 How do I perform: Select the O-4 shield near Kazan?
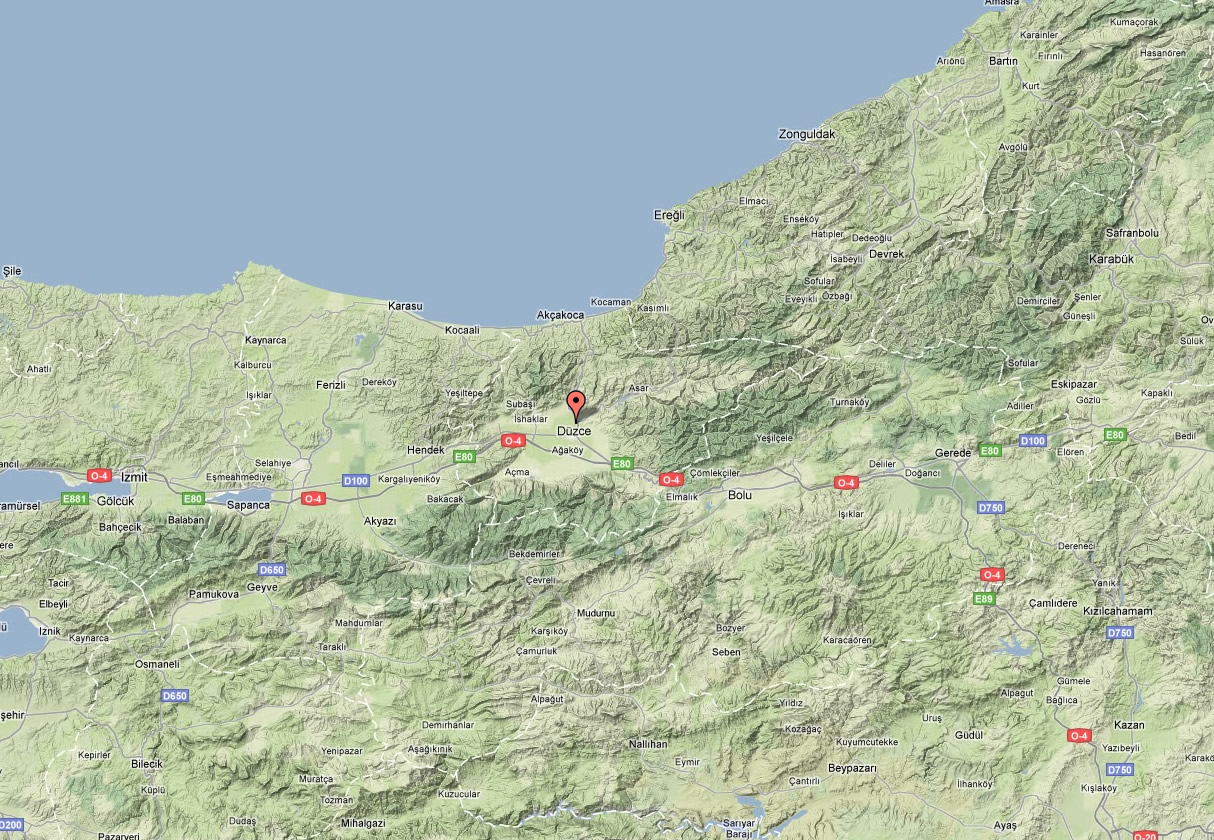click(1079, 736)
